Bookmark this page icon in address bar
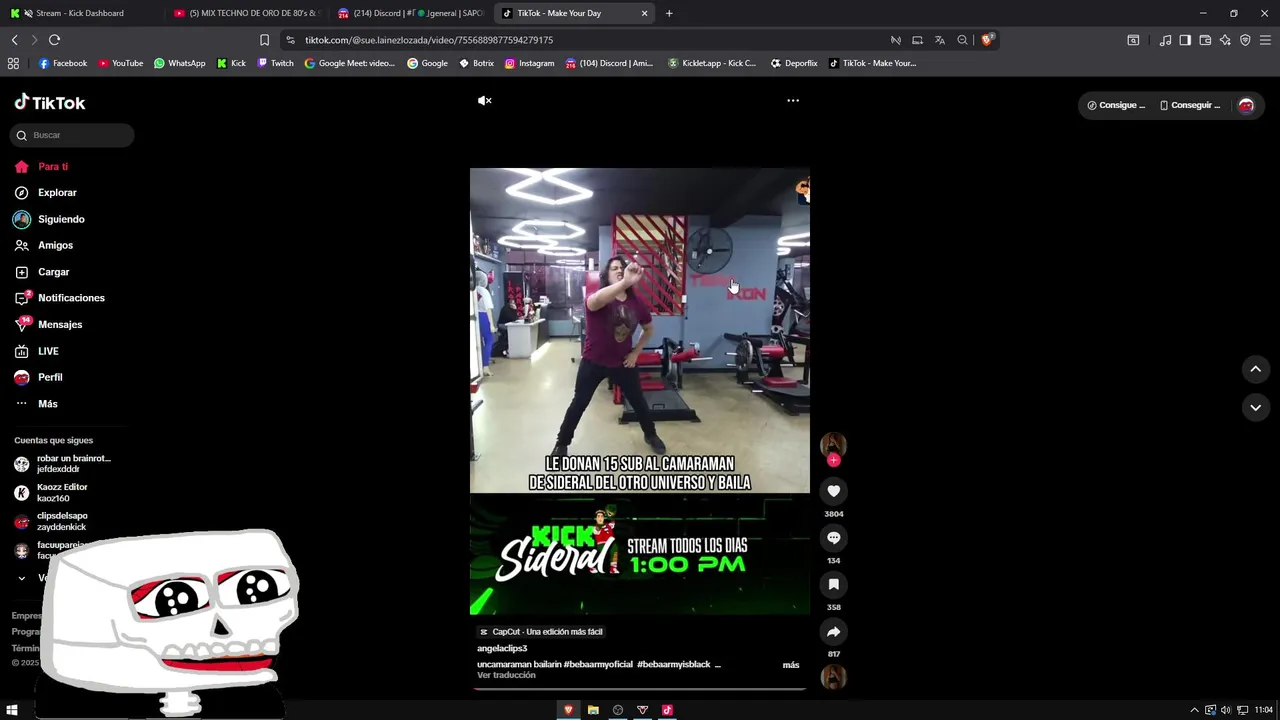Image resolution: width=1280 pixels, height=720 pixels. pos(264,40)
